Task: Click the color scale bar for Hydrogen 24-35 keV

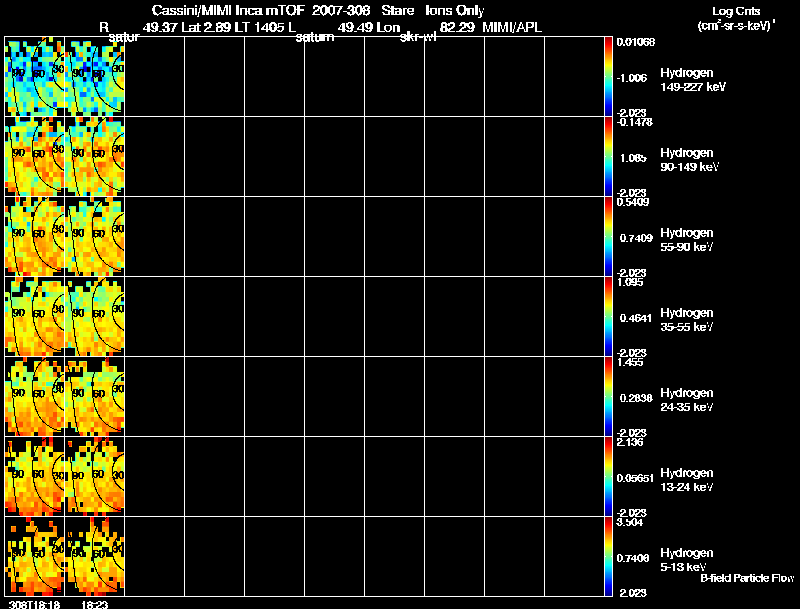Action: [x=608, y=397]
